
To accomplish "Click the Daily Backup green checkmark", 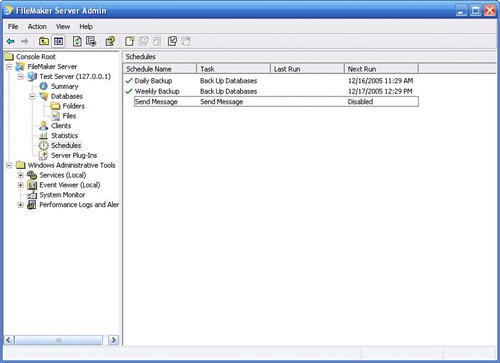I will 129,81.
